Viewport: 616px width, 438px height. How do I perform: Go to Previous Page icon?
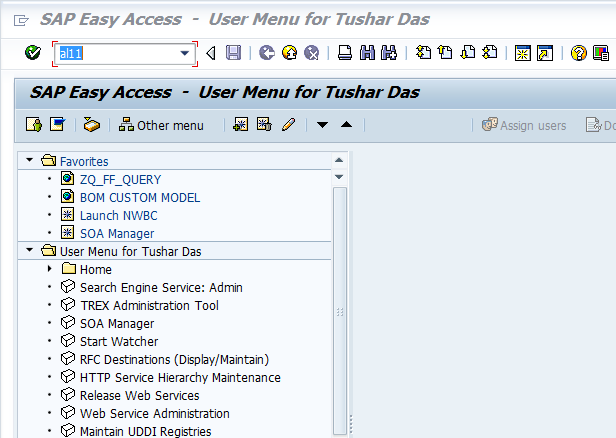pyautogui.click(x=445, y=53)
